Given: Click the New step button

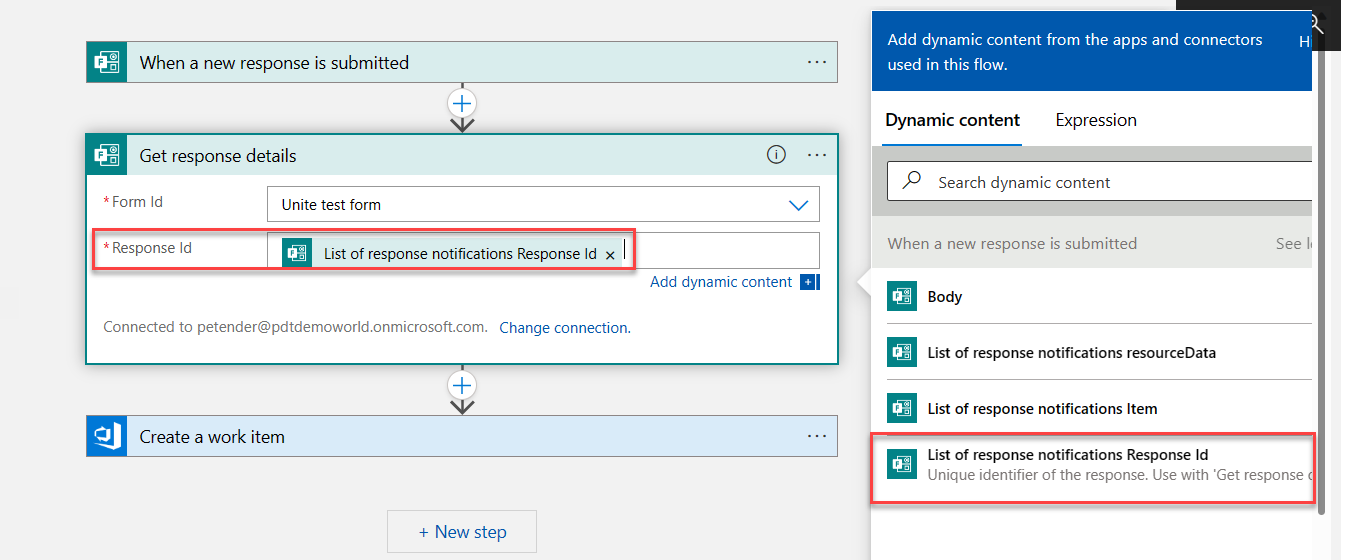Looking at the screenshot, I should click(x=462, y=532).
